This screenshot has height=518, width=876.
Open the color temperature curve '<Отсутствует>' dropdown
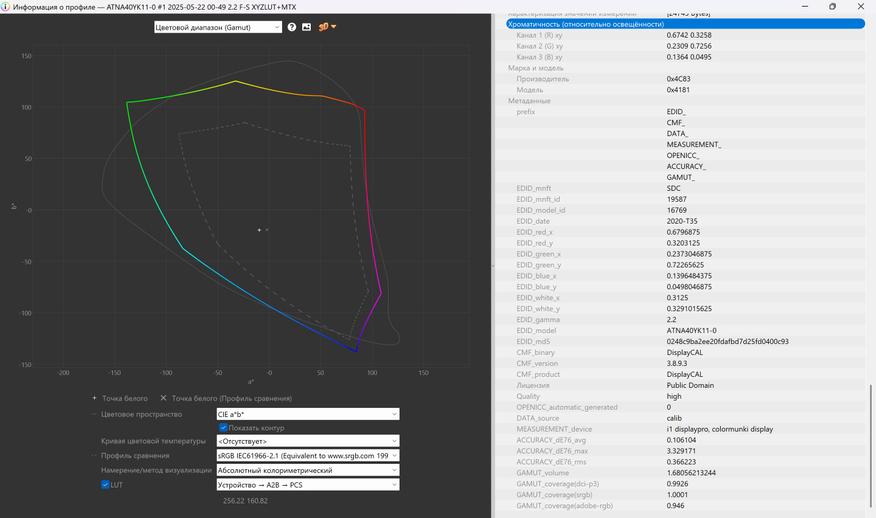[x=307, y=441]
